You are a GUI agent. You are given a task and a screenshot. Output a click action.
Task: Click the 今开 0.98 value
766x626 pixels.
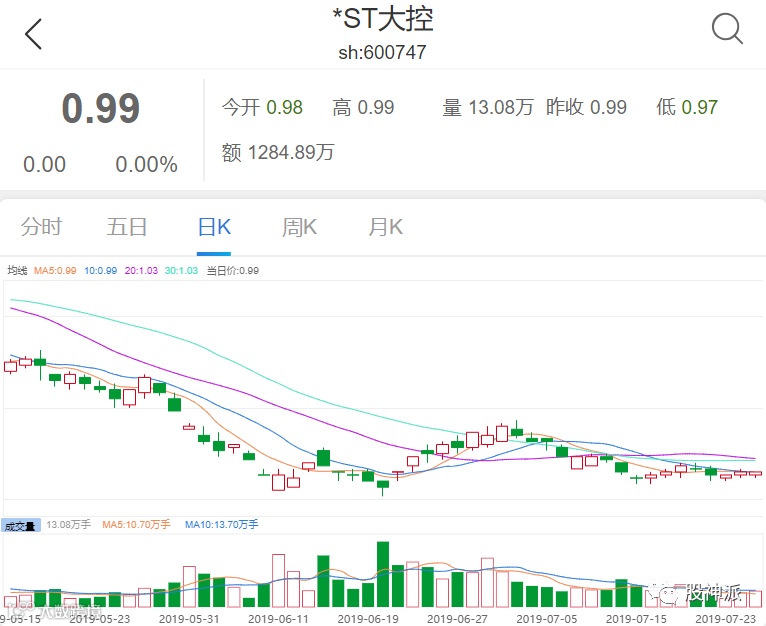[x=262, y=108]
